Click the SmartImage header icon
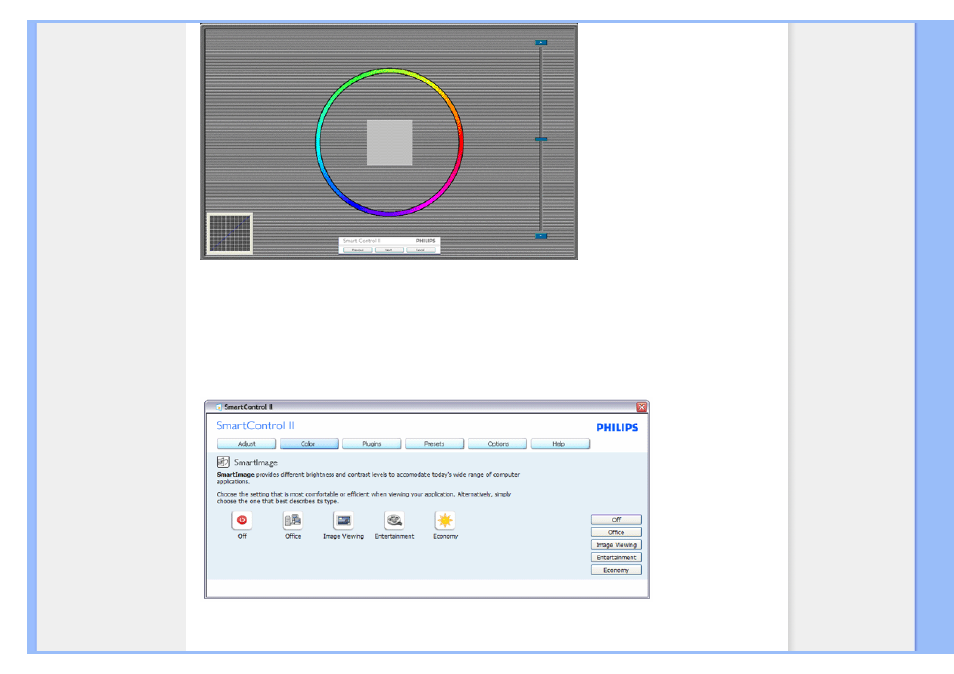This screenshot has width=954, height=674. [x=223, y=462]
